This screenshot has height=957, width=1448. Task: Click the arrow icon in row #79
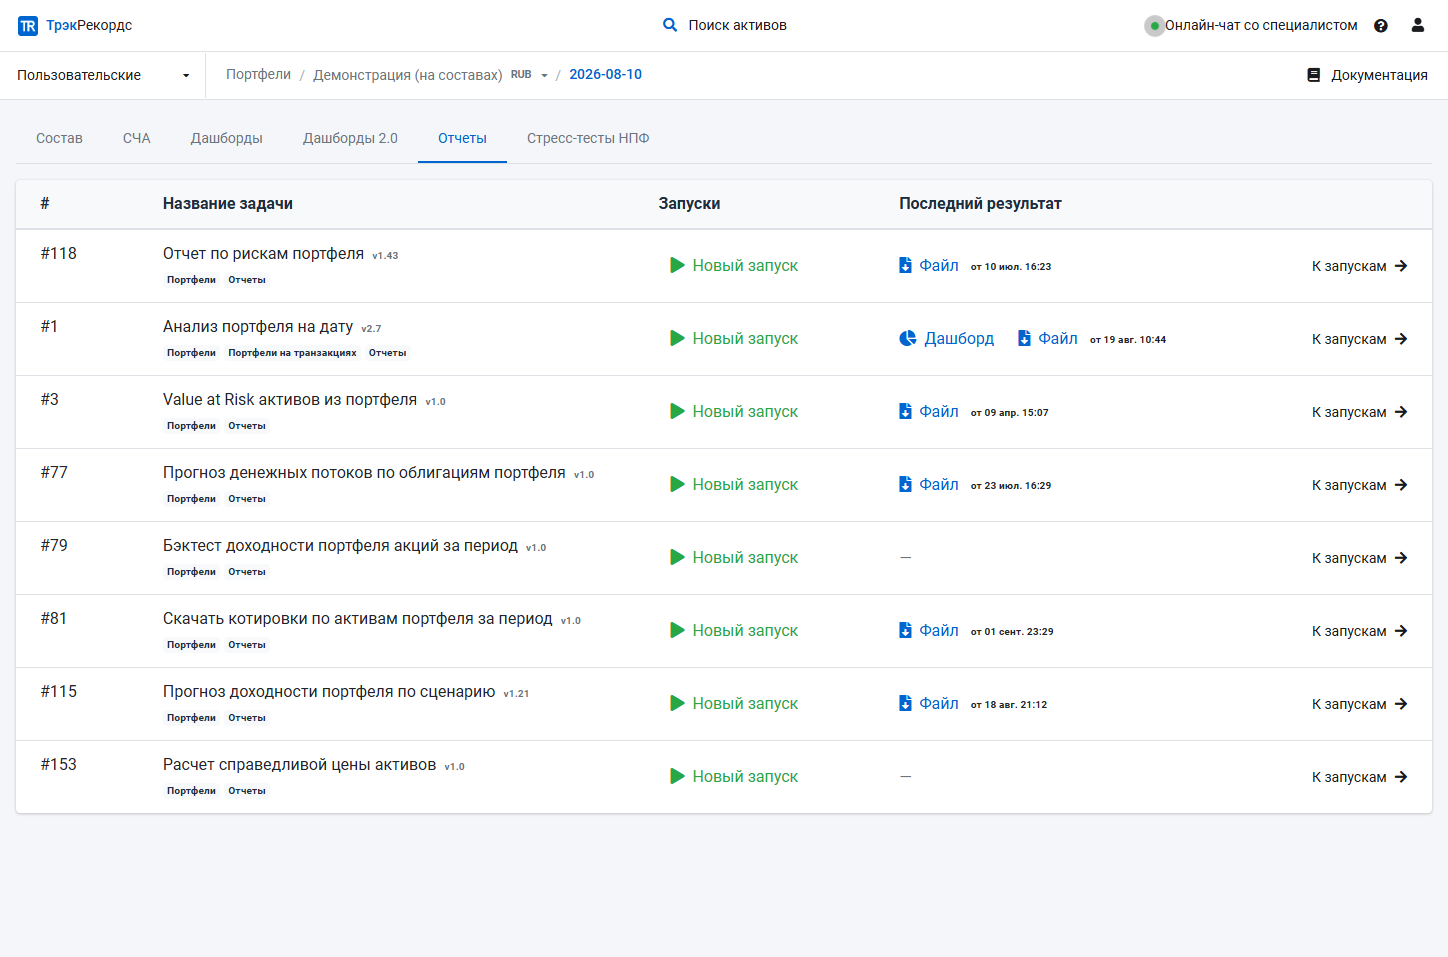coord(1401,558)
